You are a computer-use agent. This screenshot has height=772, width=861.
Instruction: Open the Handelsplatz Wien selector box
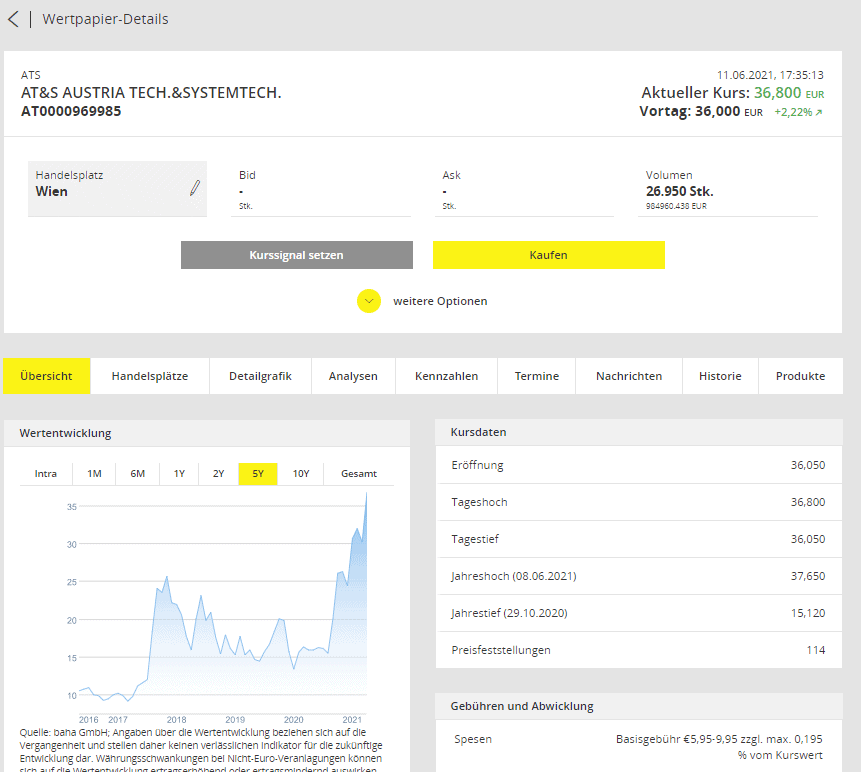118,189
